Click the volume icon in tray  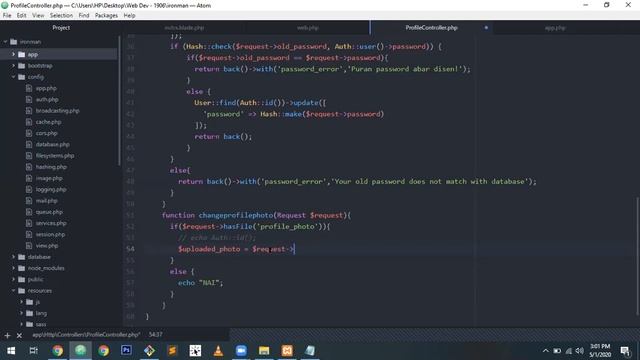[580, 351]
